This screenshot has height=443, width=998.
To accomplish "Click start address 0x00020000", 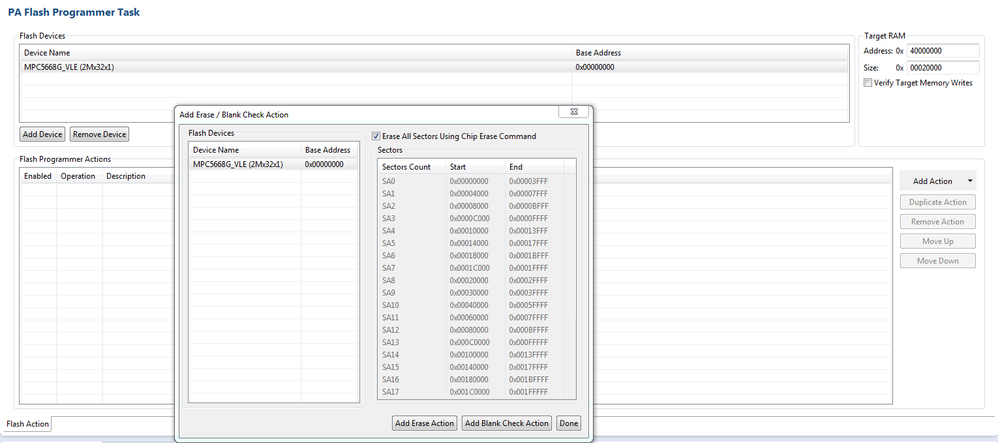I will 469,280.
